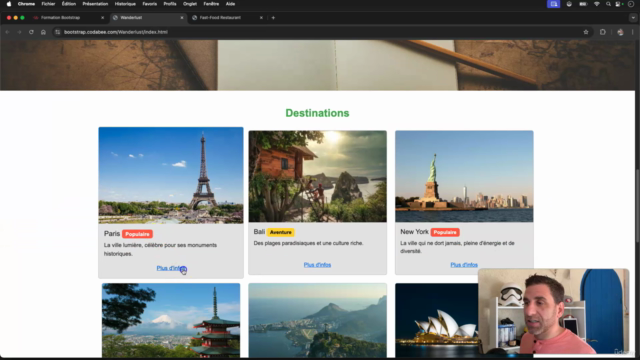The width and height of the screenshot is (640, 360).
Task: Close the Wanderlust tab
Action: tap(182, 18)
